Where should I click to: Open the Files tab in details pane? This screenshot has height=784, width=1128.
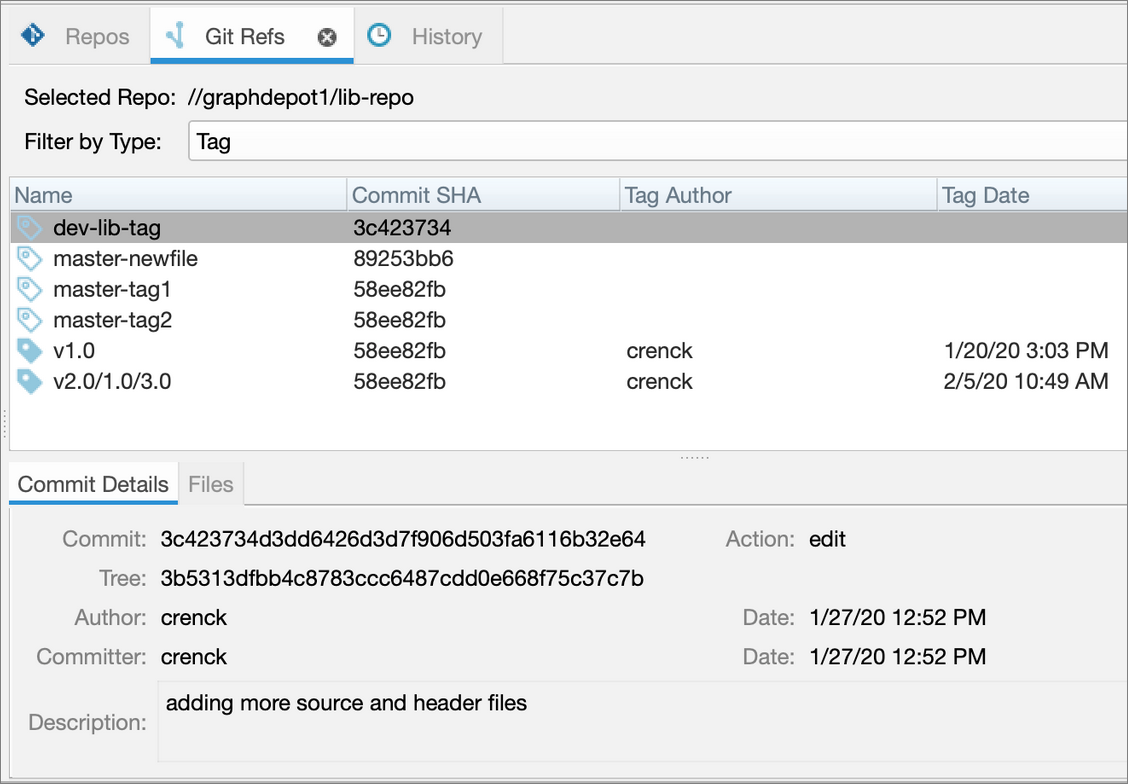click(210, 484)
